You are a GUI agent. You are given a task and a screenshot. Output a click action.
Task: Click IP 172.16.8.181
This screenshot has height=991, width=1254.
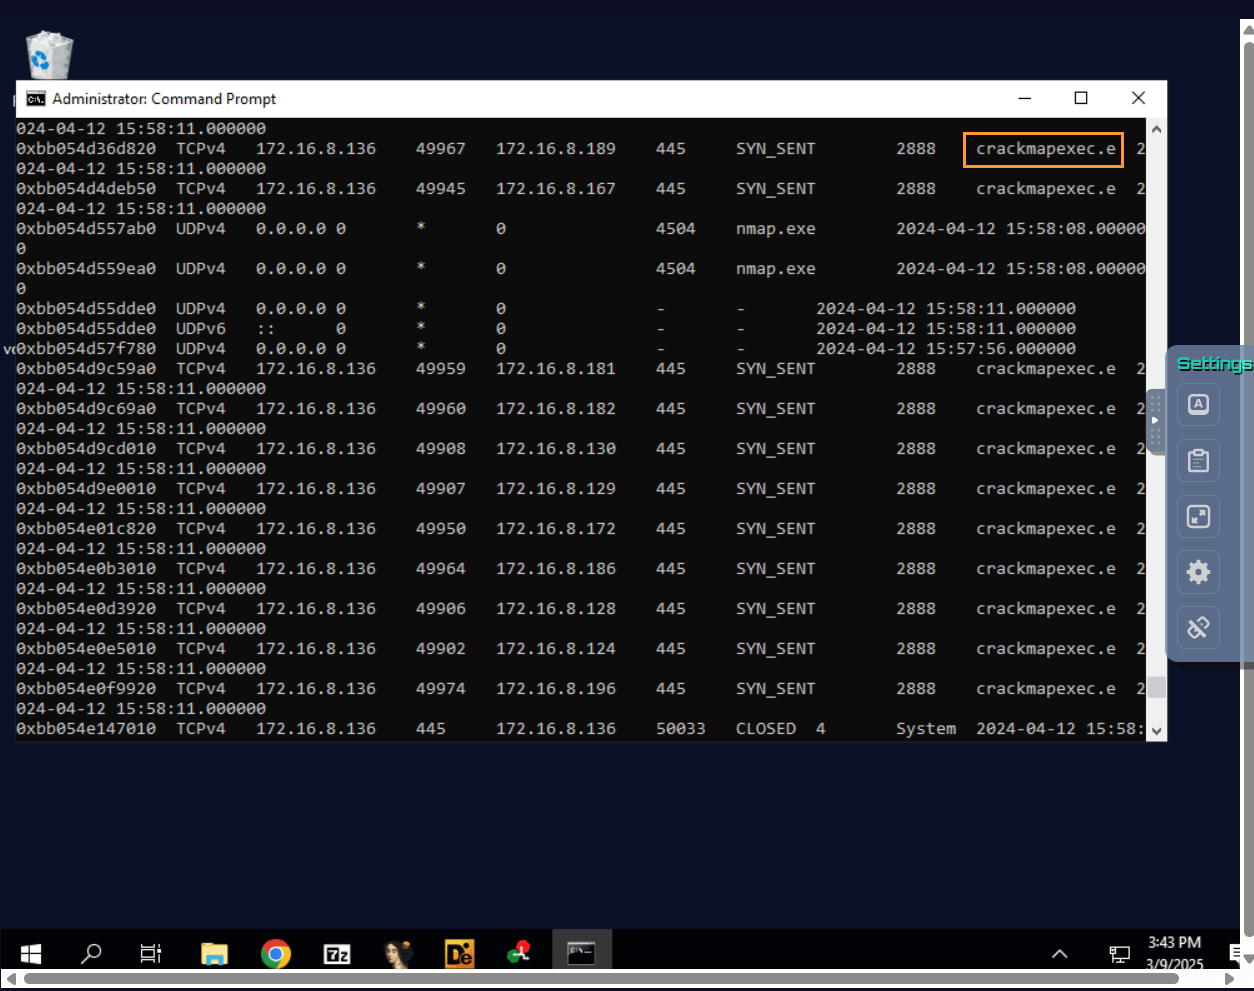click(556, 369)
